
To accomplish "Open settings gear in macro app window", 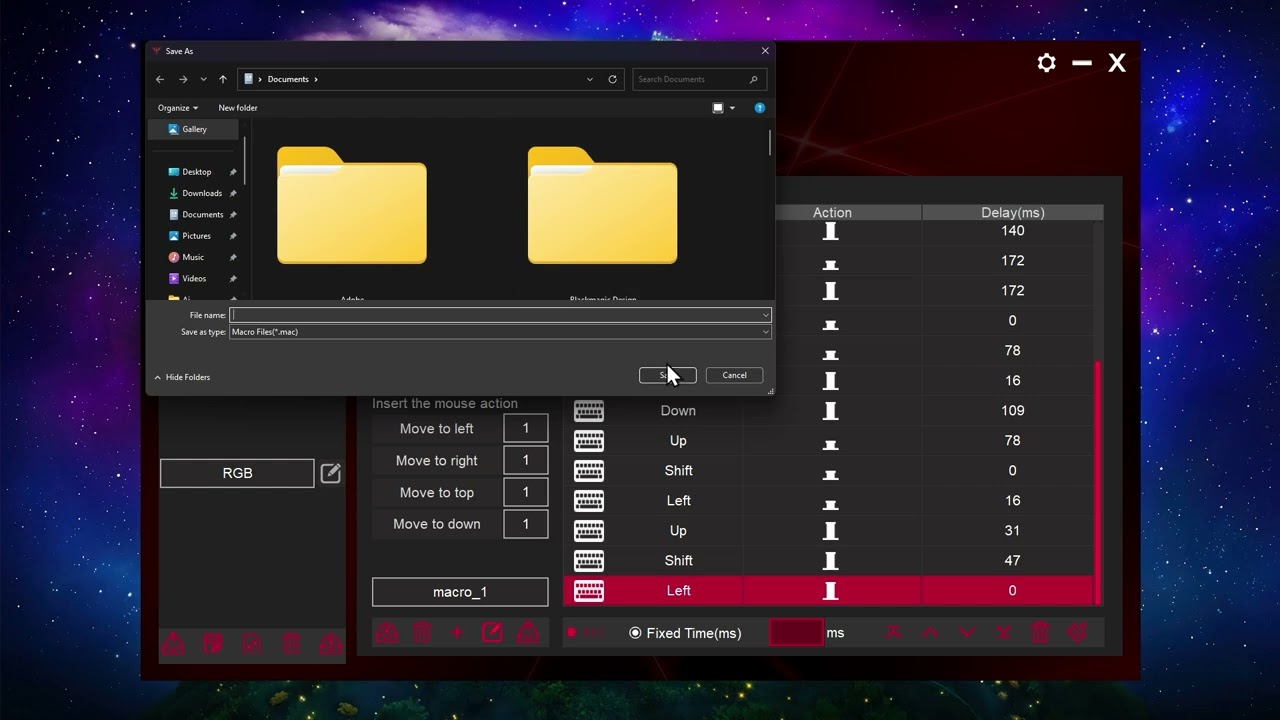I will click(1046, 63).
